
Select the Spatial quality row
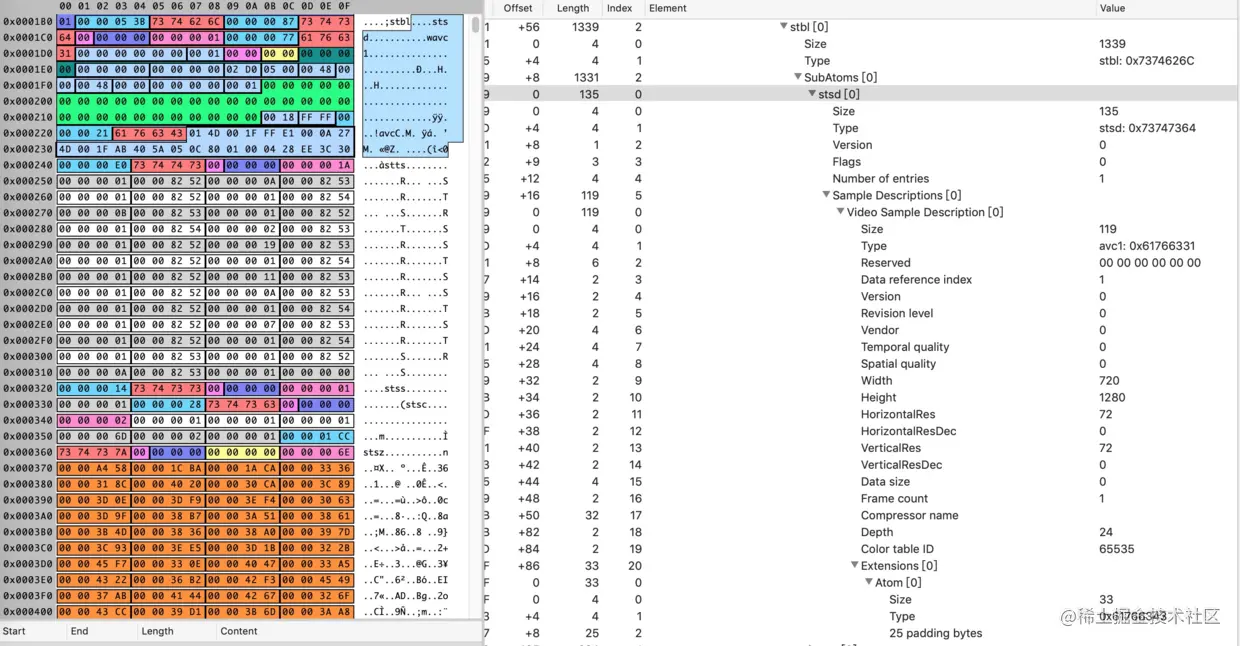tap(862, 364)
